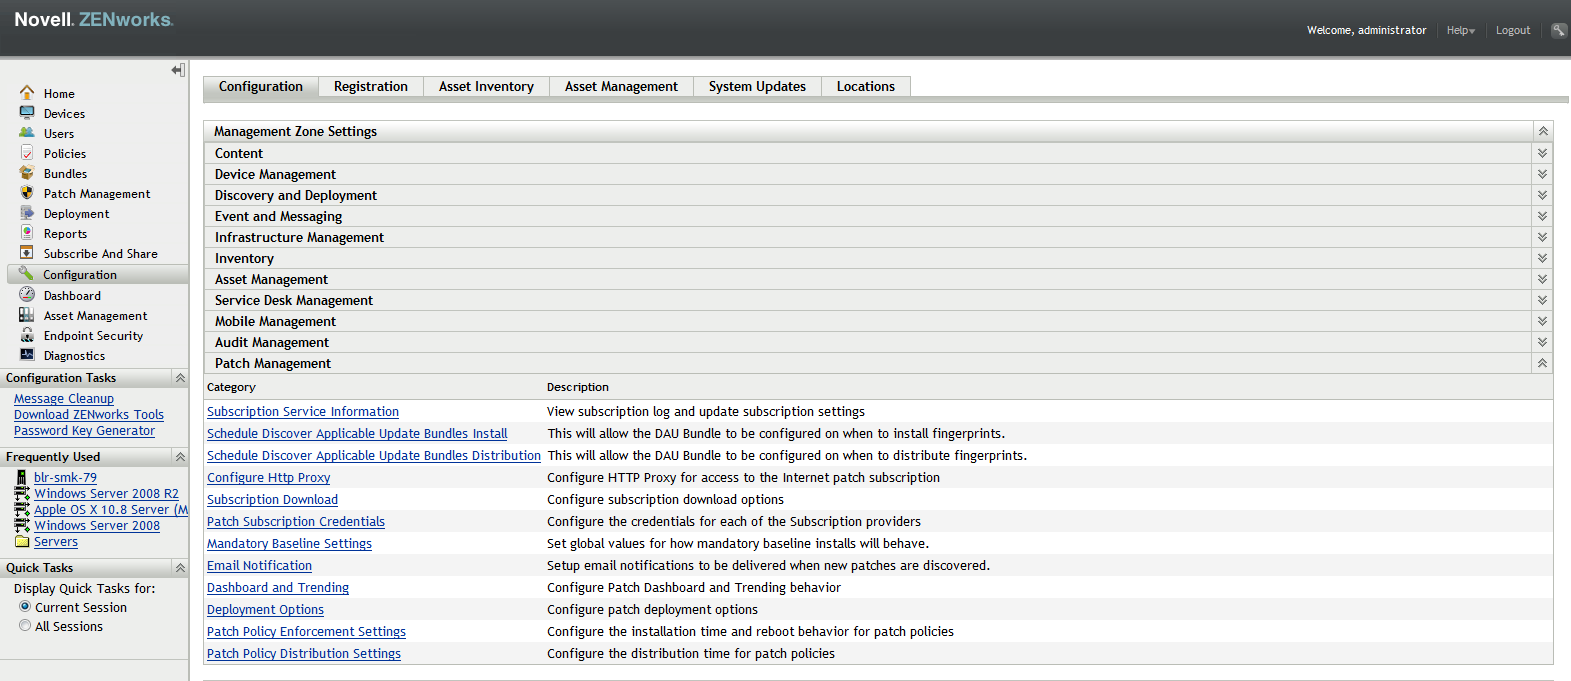Viewport: 1571px width, 681px height.
Task: Collapse the Frequently Used panel
Action: point(180,456)
